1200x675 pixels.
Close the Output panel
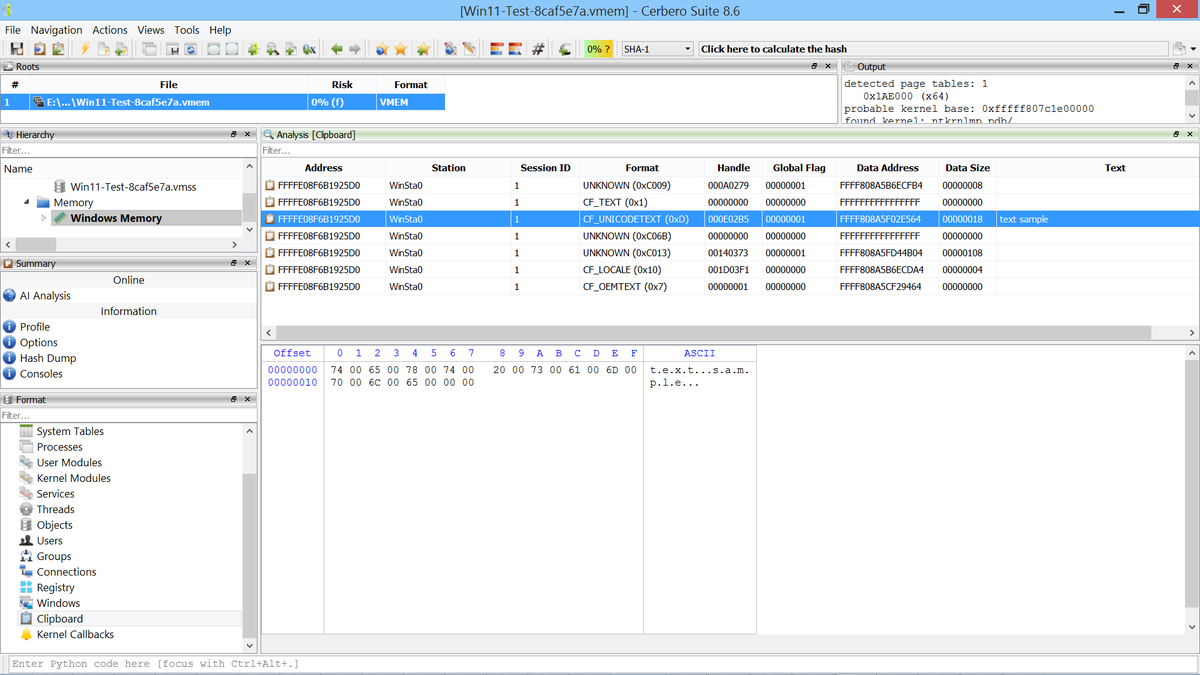click(x=1190, y=66)
